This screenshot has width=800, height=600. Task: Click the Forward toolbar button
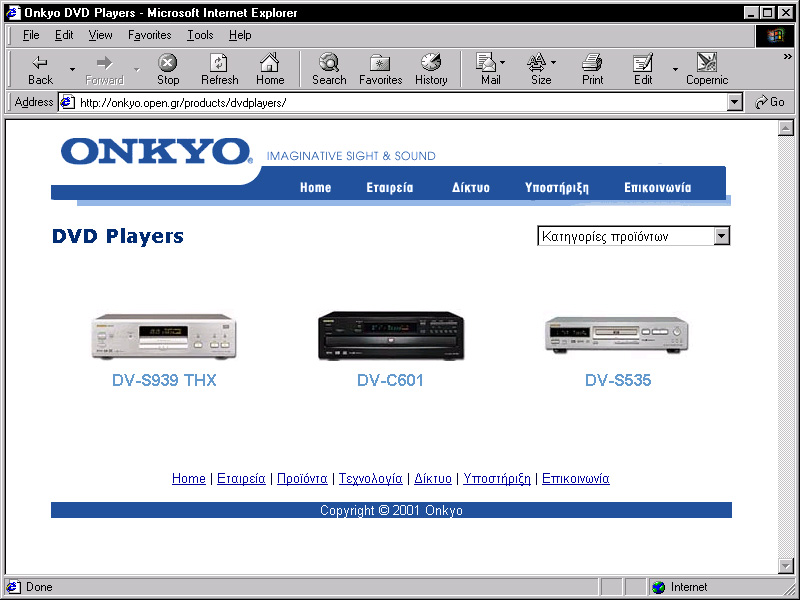105,69
